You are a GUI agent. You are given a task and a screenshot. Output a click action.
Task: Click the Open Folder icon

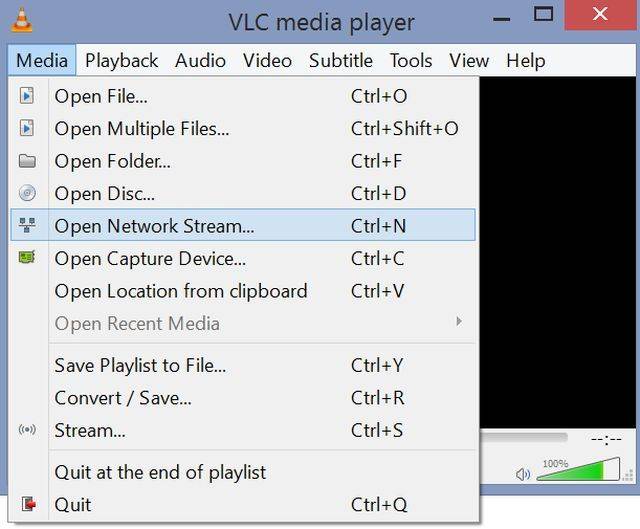[x=27, y=161]
